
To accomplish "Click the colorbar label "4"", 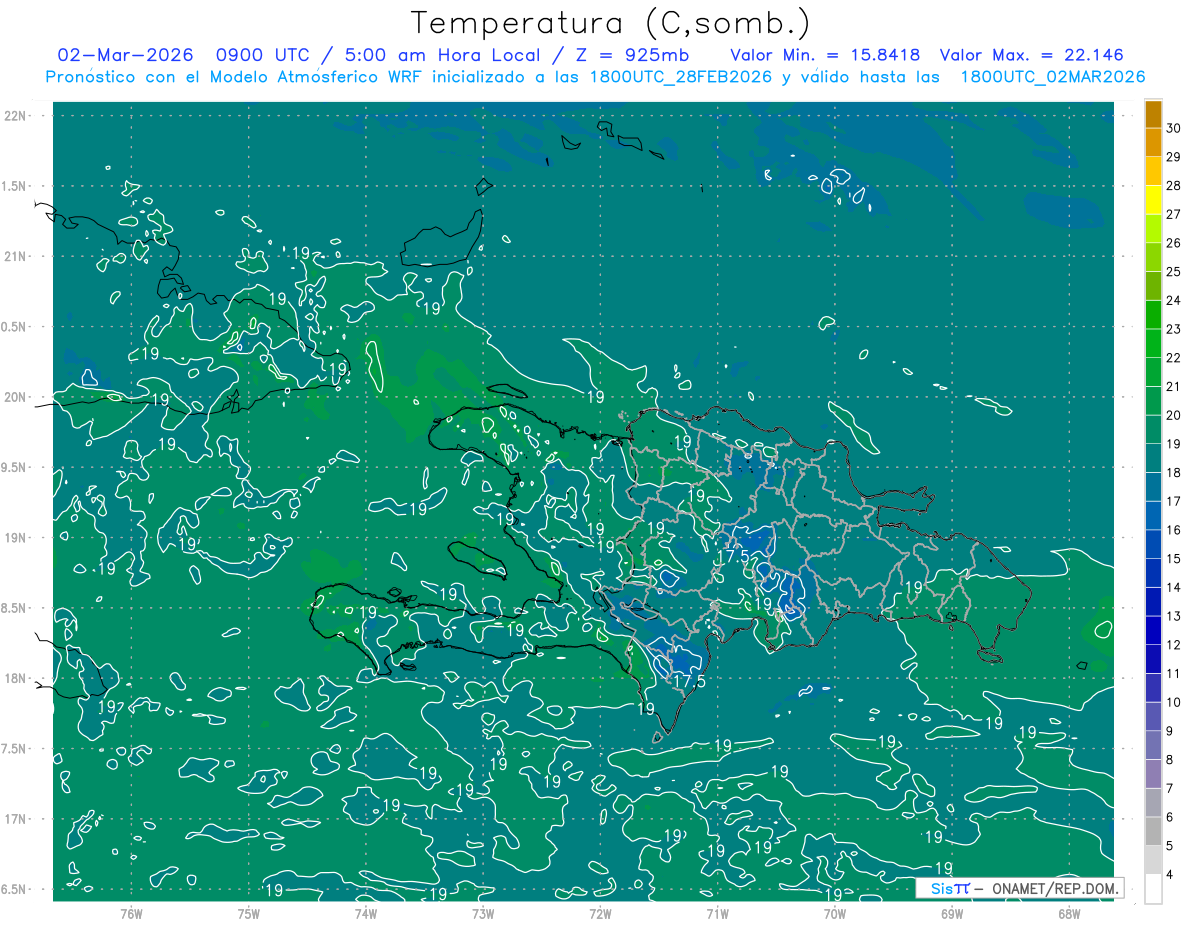I will (x=1171, y=875).
